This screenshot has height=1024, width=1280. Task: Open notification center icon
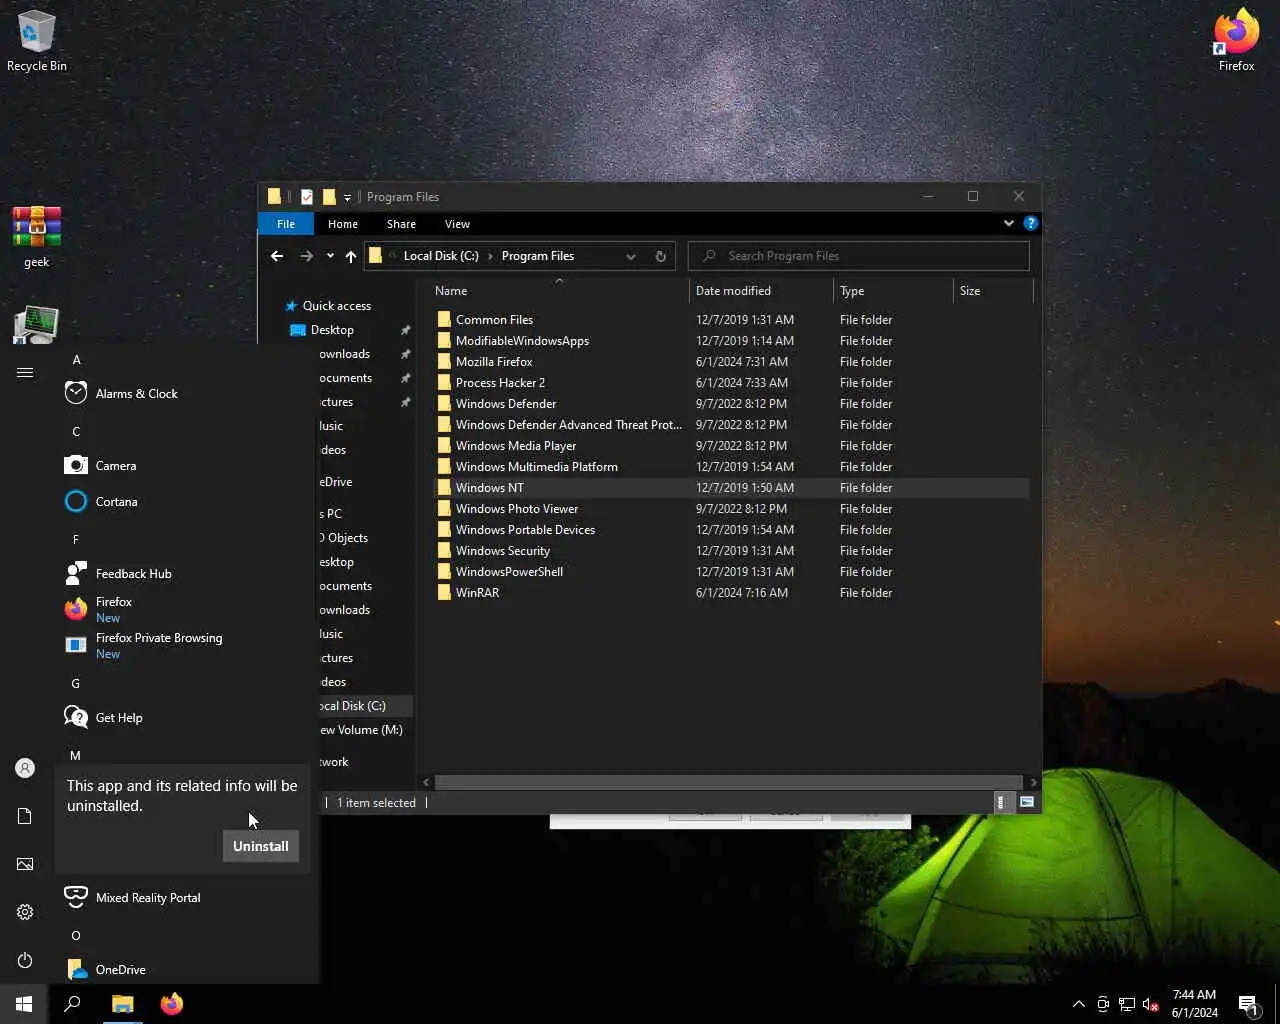[1248, 1004]
